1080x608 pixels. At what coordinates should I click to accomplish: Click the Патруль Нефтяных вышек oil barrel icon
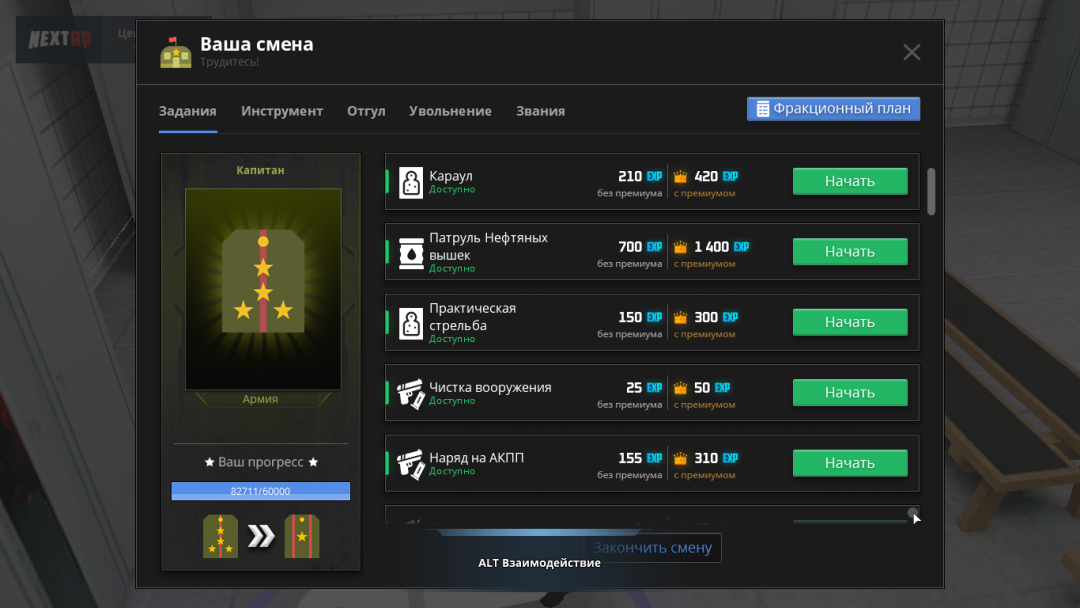(411, 253)
